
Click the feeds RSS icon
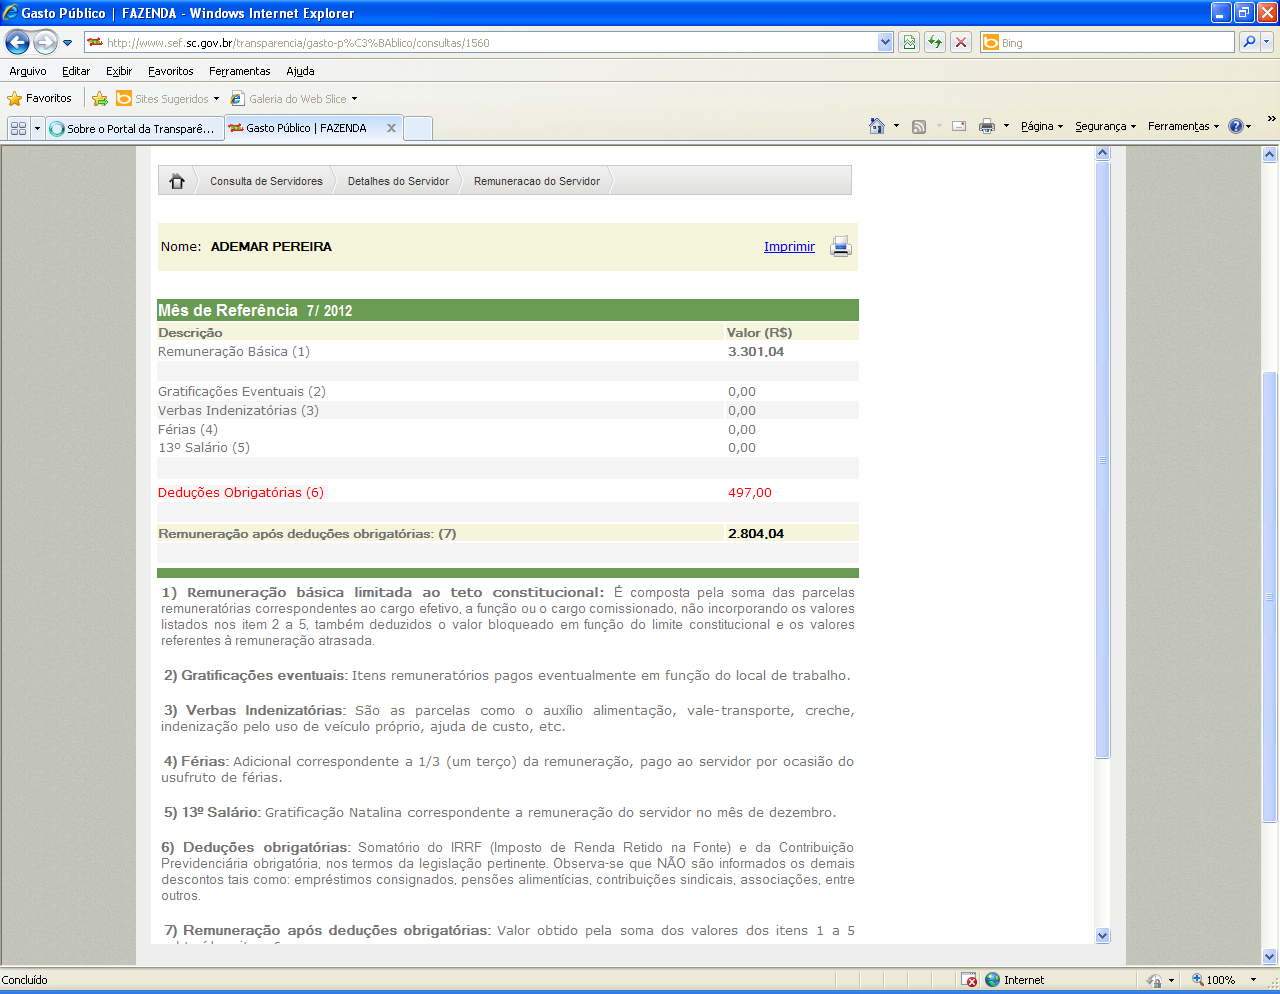point(919,126)
